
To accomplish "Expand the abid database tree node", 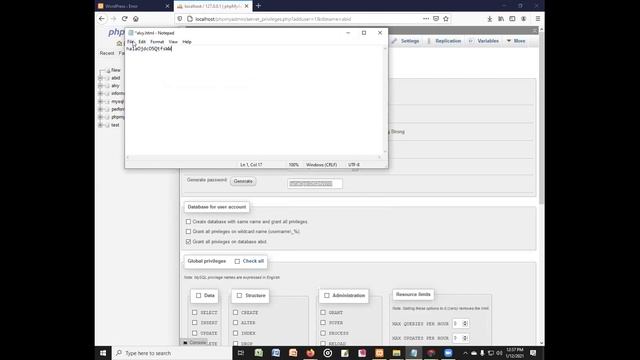I will [x=100, y=78].
